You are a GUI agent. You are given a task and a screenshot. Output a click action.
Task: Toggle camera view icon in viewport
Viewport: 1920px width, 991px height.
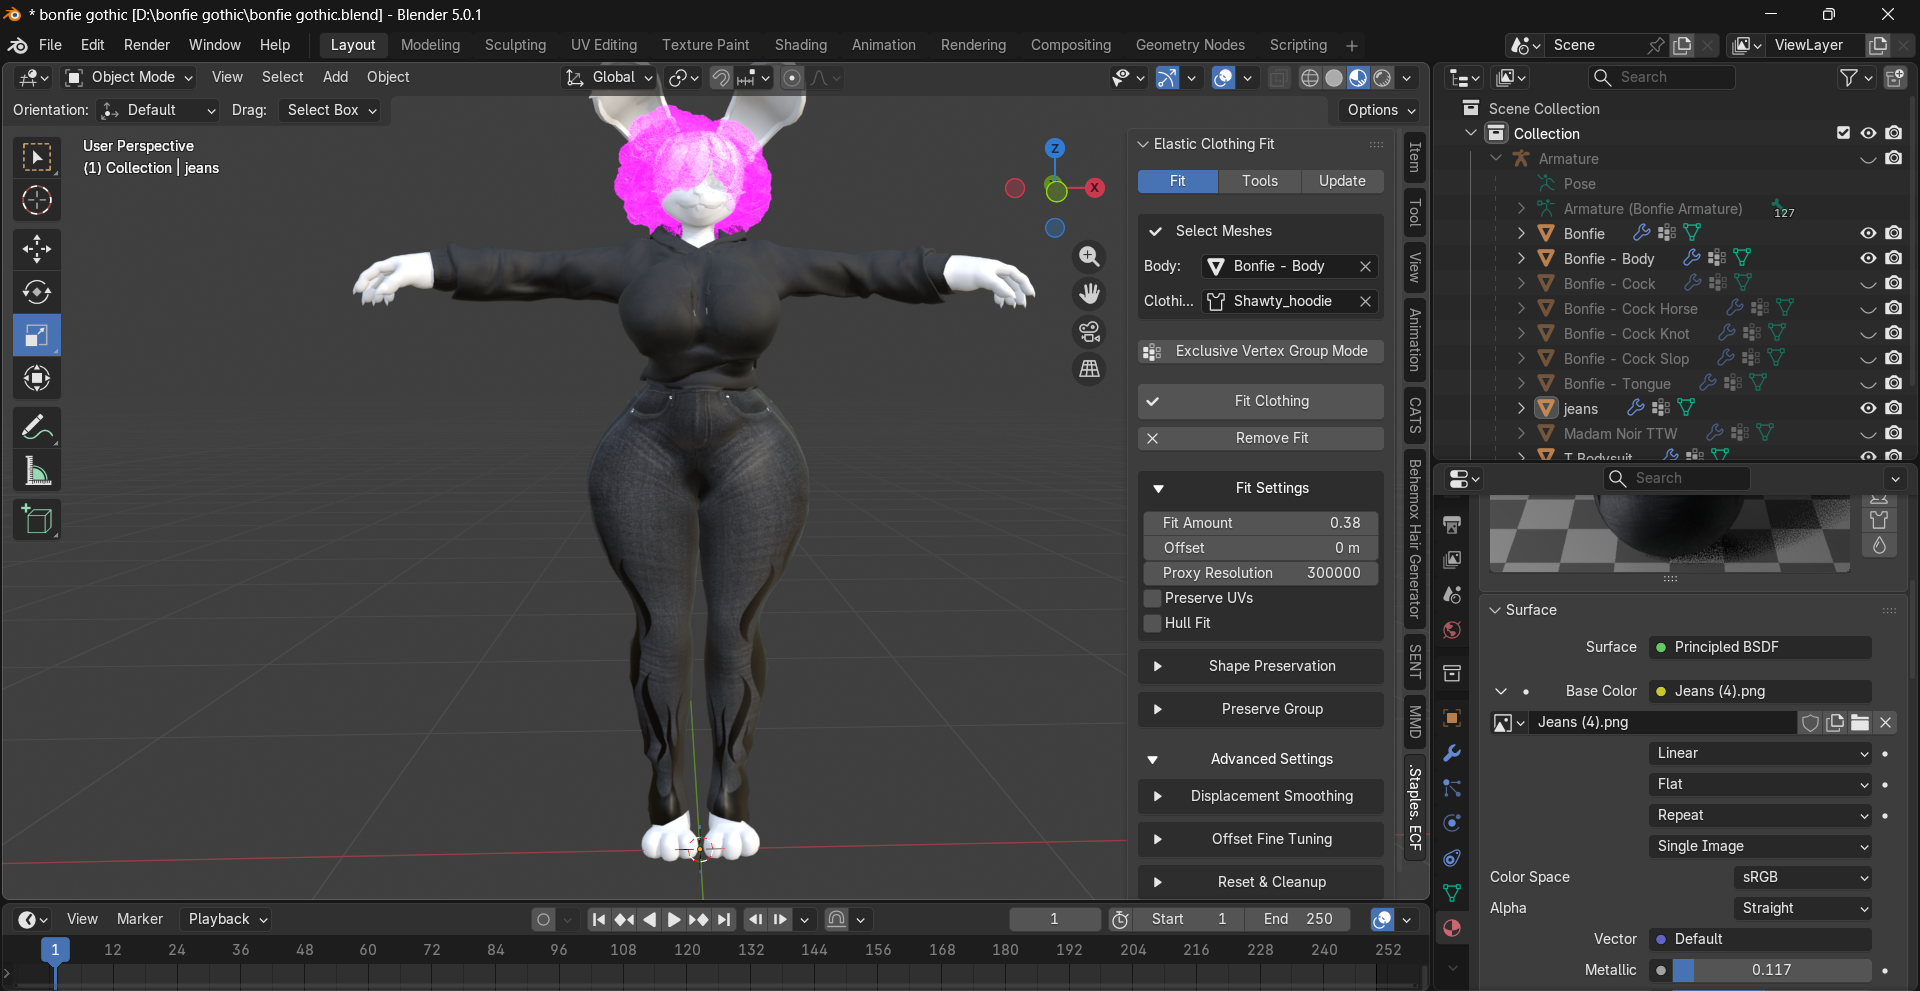[1089, 331]
